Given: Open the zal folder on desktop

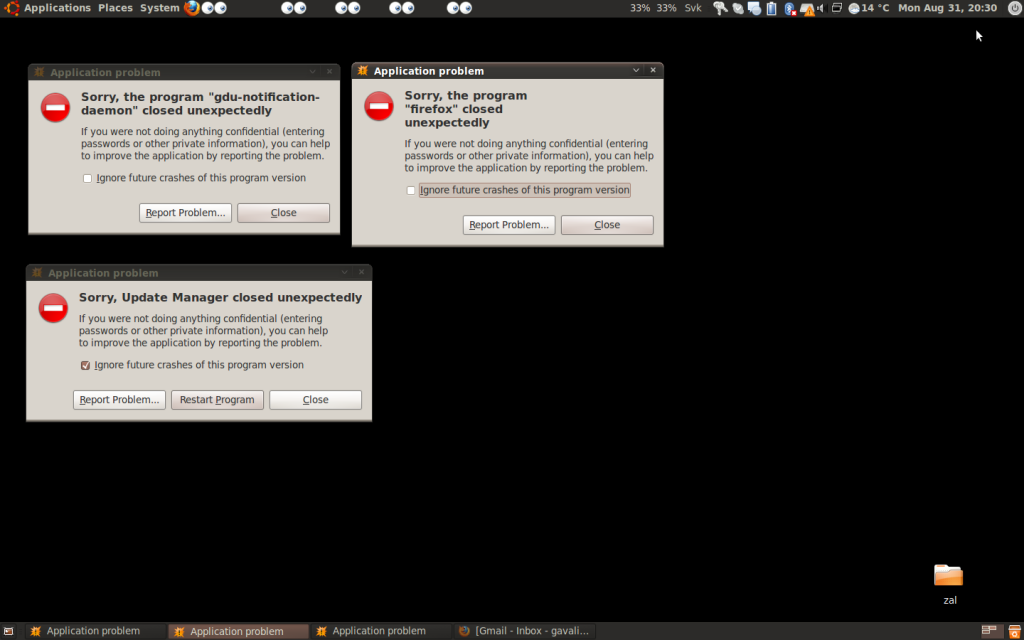Looking at the screenshot, I should pyautogui.click(x=948, y=576).
